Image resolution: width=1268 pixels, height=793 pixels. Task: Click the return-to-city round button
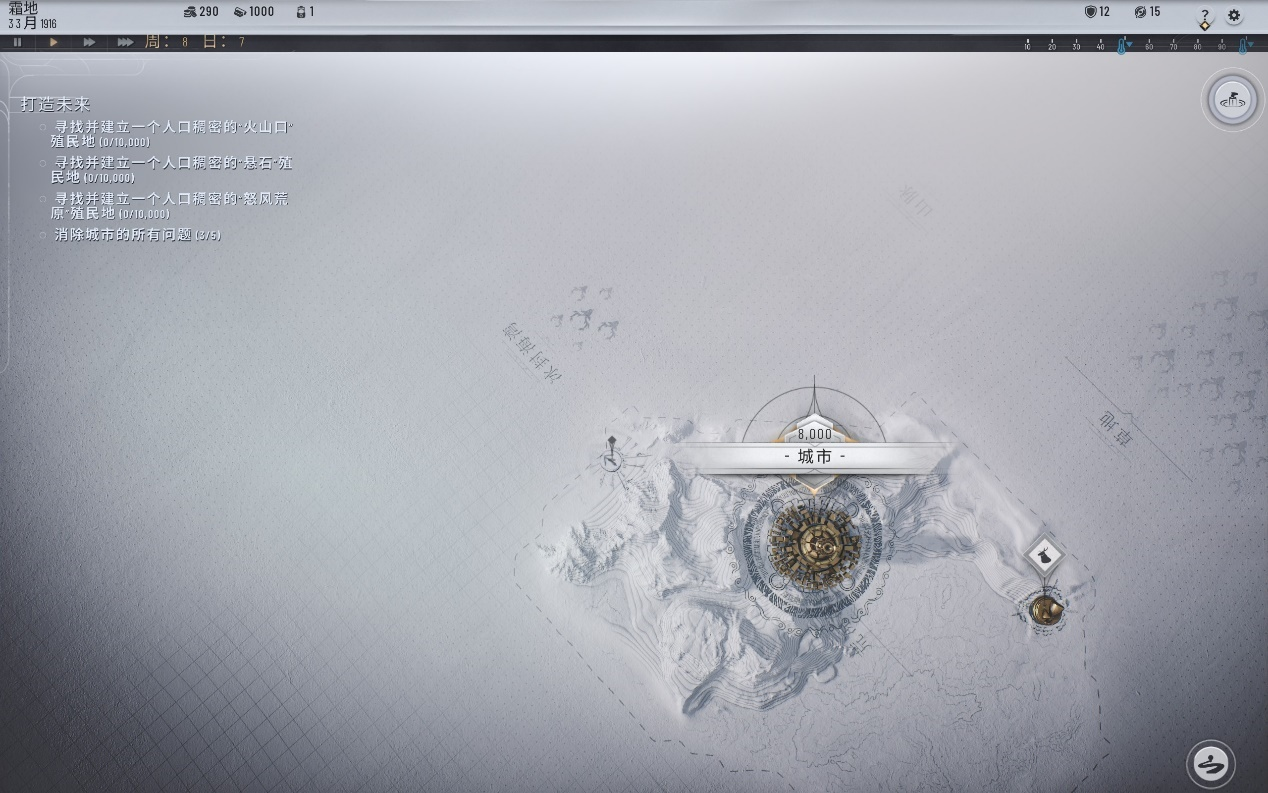pyautogui.click(x=1231, y=99)
